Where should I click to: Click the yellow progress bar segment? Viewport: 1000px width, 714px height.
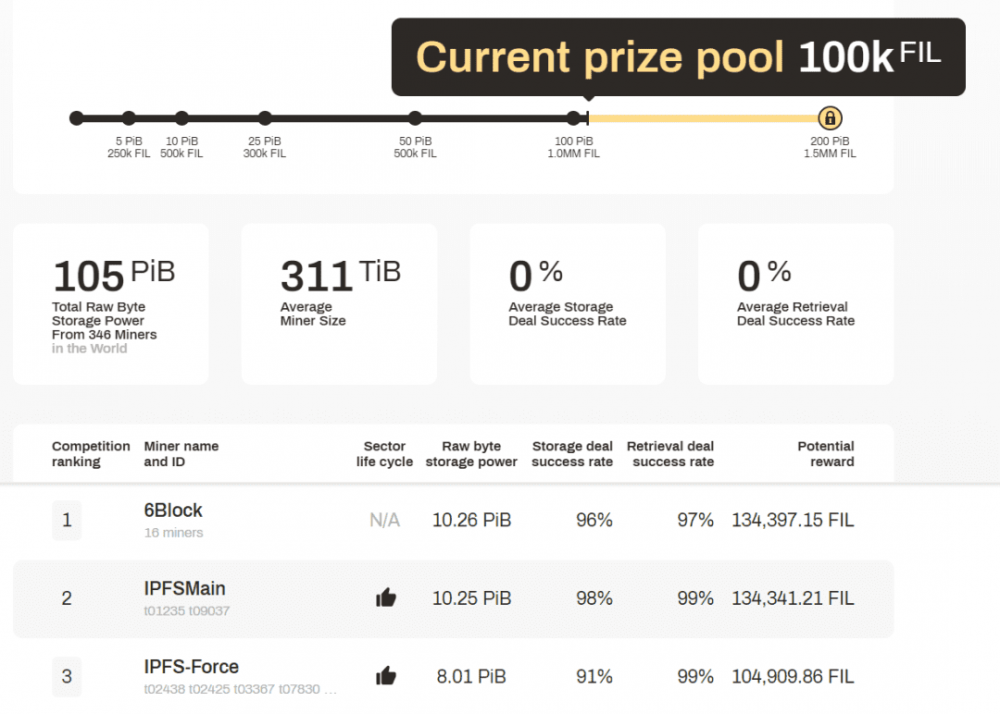pyautogui.click(x=700, y=118)
